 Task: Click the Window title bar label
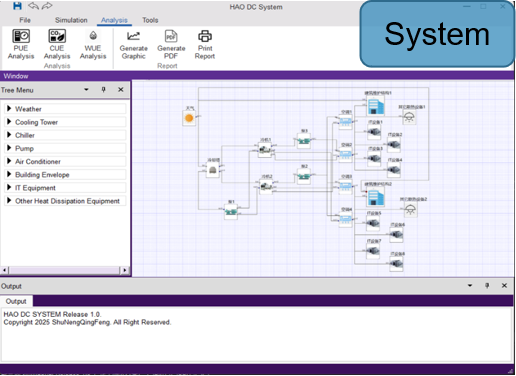[16, 76]
